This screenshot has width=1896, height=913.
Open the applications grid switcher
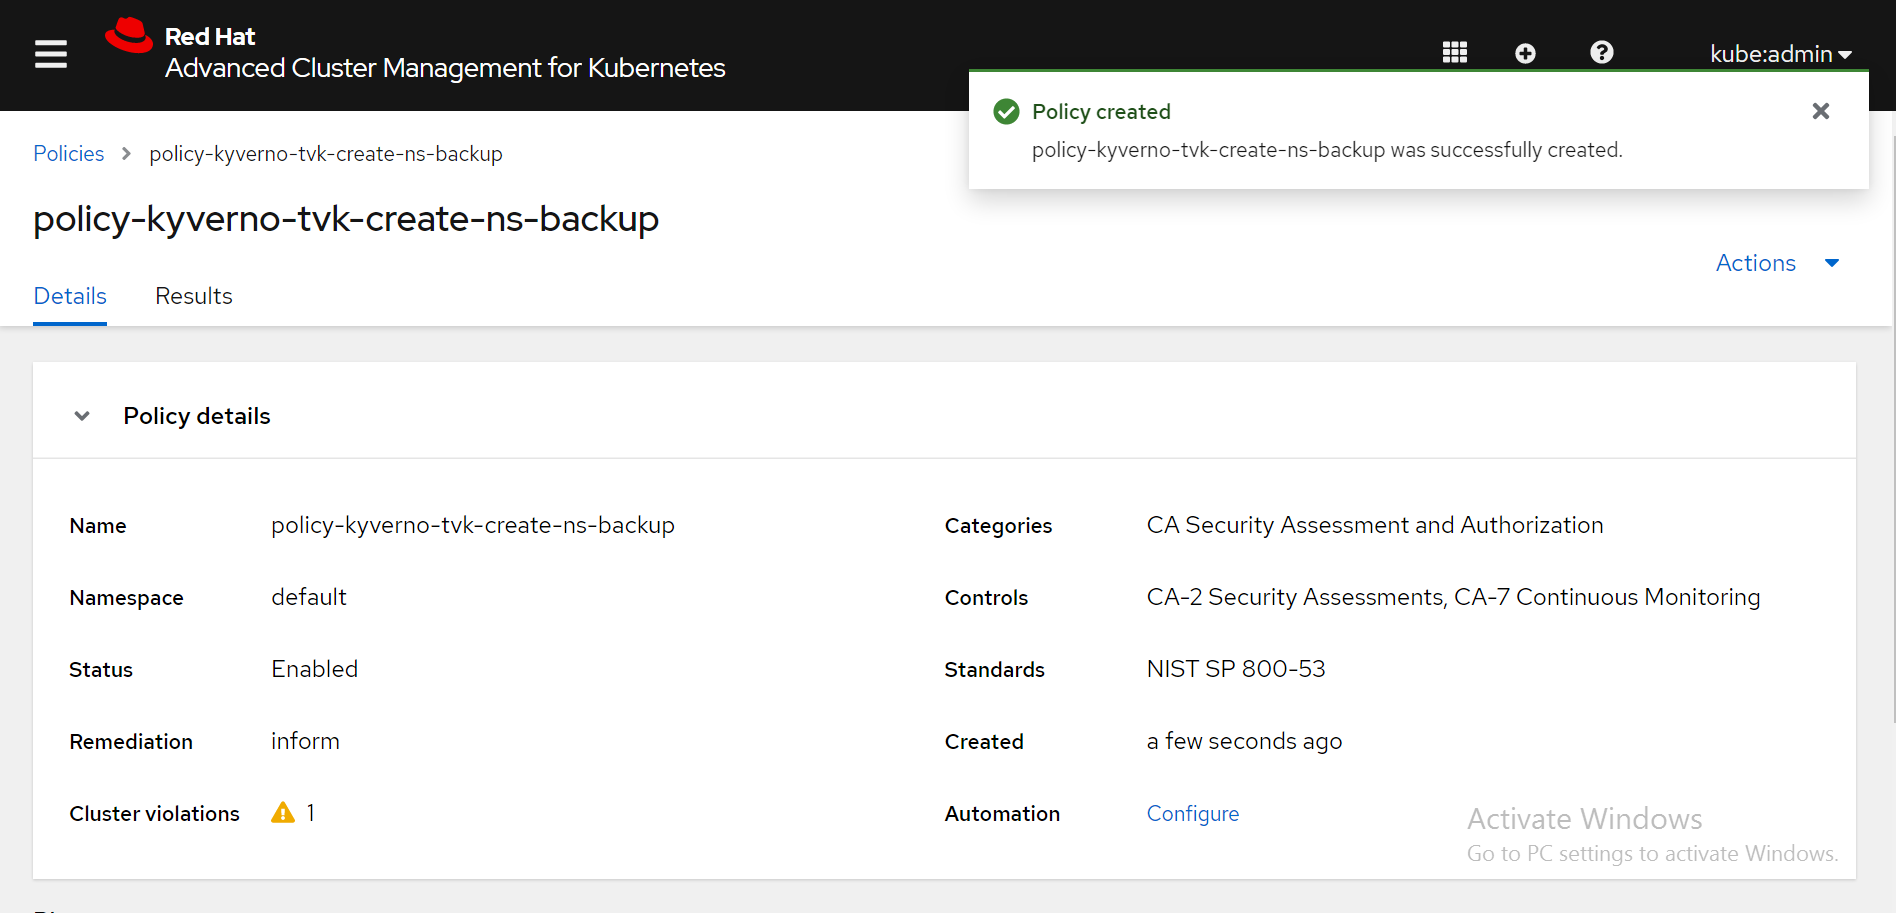point(1454,53)
